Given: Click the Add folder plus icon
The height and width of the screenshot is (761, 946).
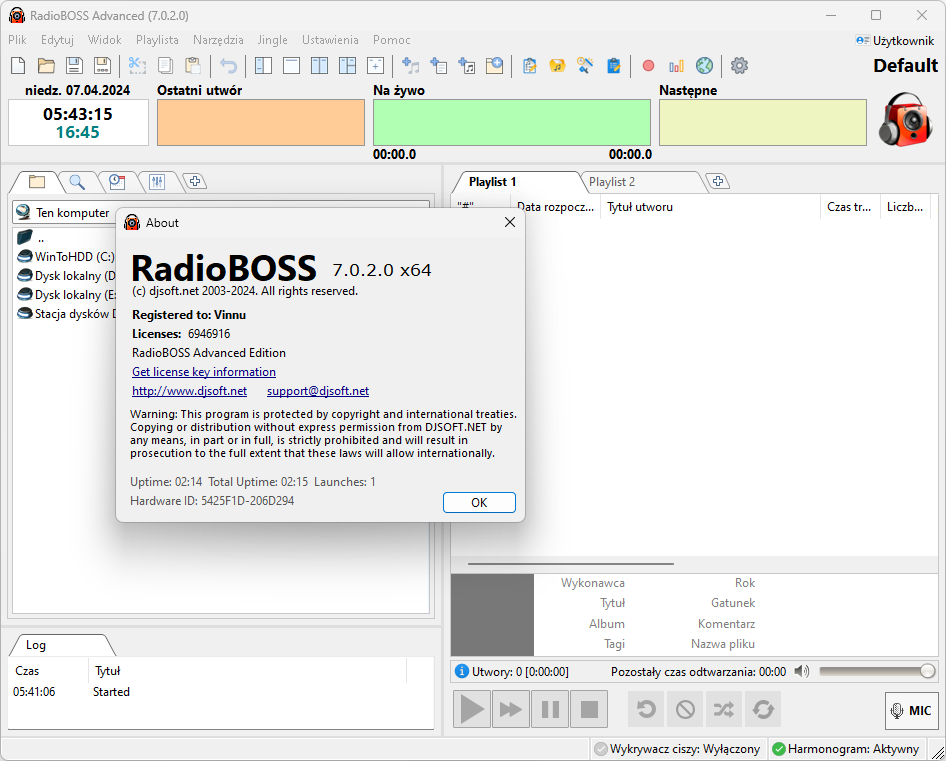Looking at the screenshot, I should pos(494,65).
